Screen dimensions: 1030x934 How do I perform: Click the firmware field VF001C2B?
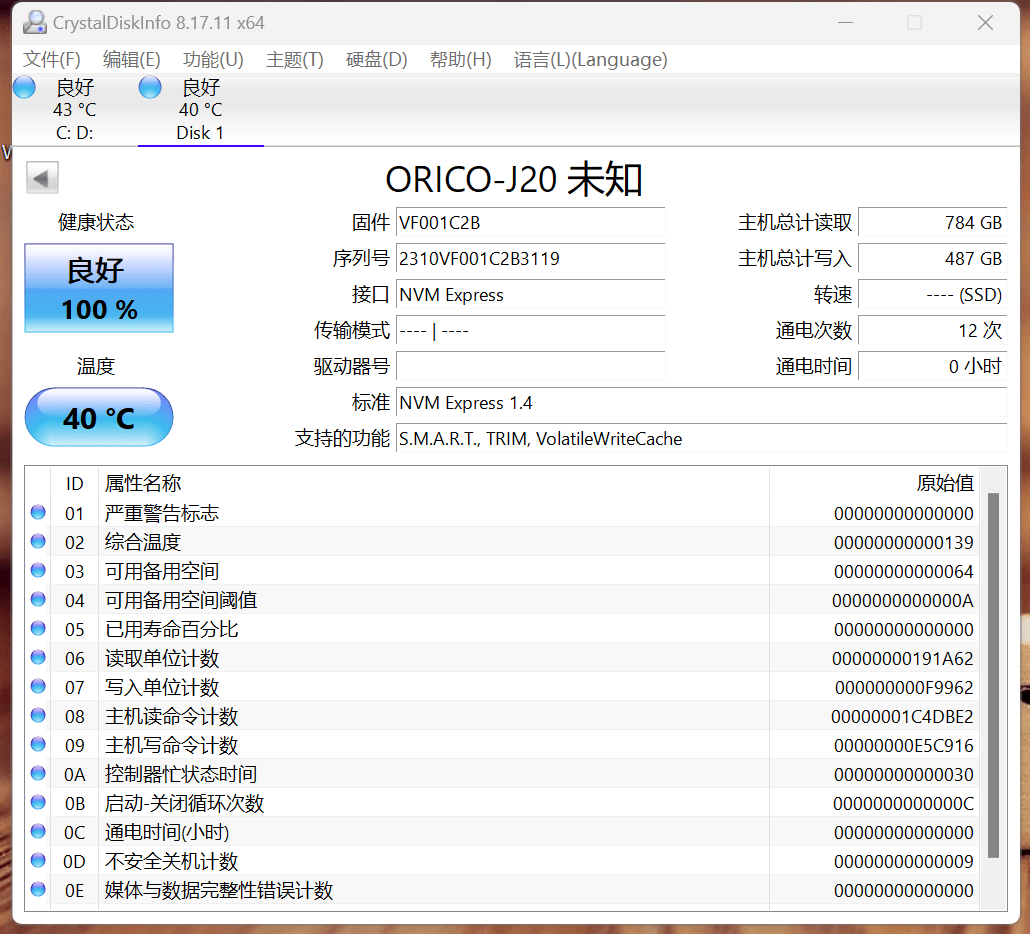[531, 223]
